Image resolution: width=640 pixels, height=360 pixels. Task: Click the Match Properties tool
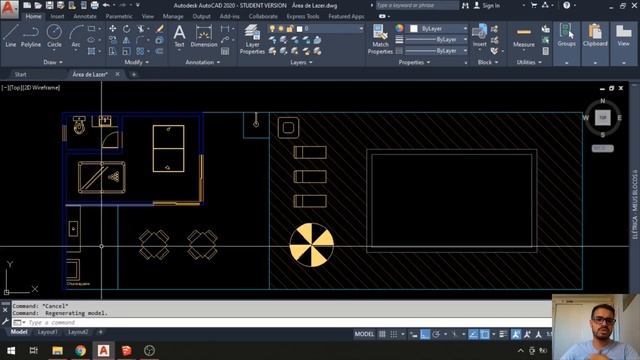pyautogui.click(x=380, y=39)
